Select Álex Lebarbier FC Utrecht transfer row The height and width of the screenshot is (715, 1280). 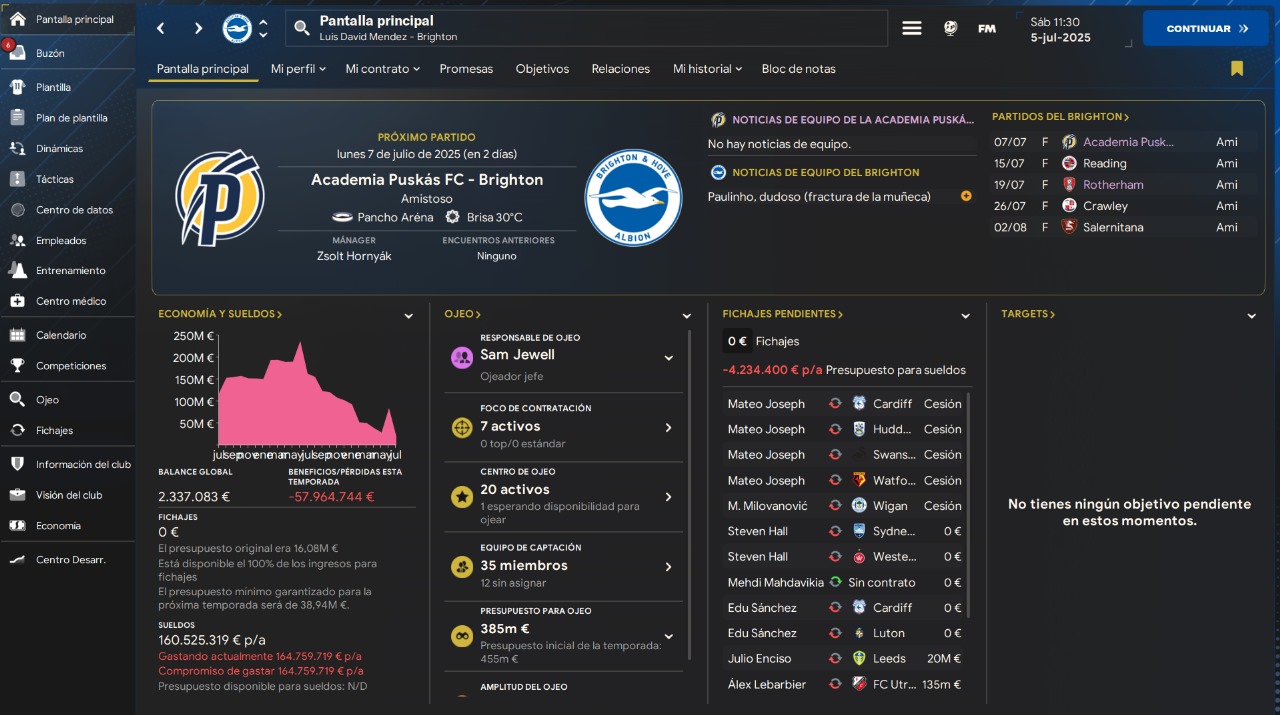(844, 684)
